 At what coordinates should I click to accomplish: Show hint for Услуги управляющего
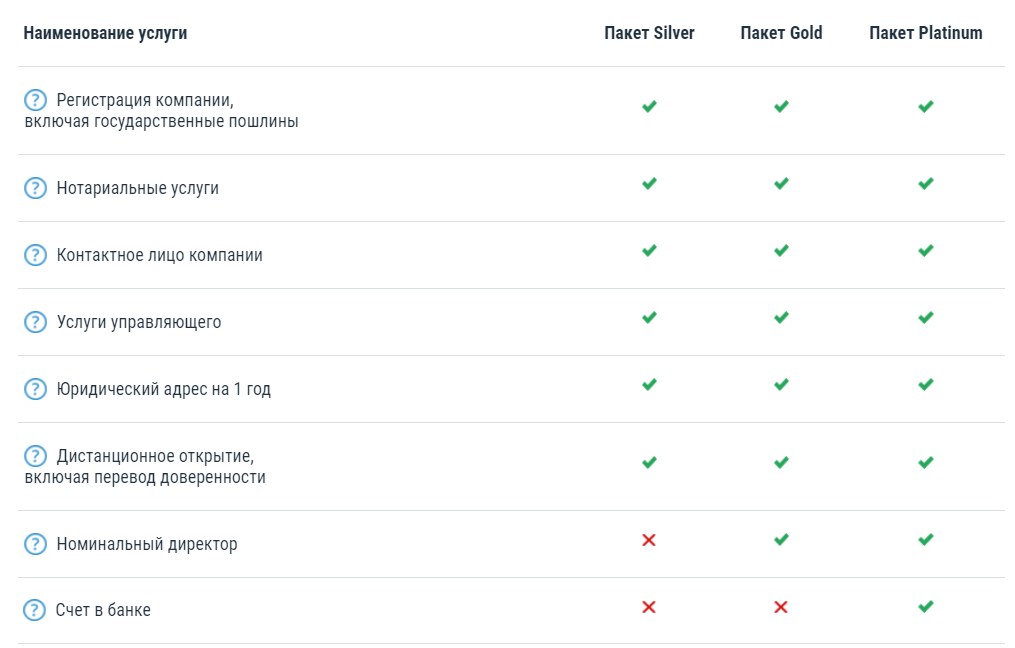(x=35, y=322)
